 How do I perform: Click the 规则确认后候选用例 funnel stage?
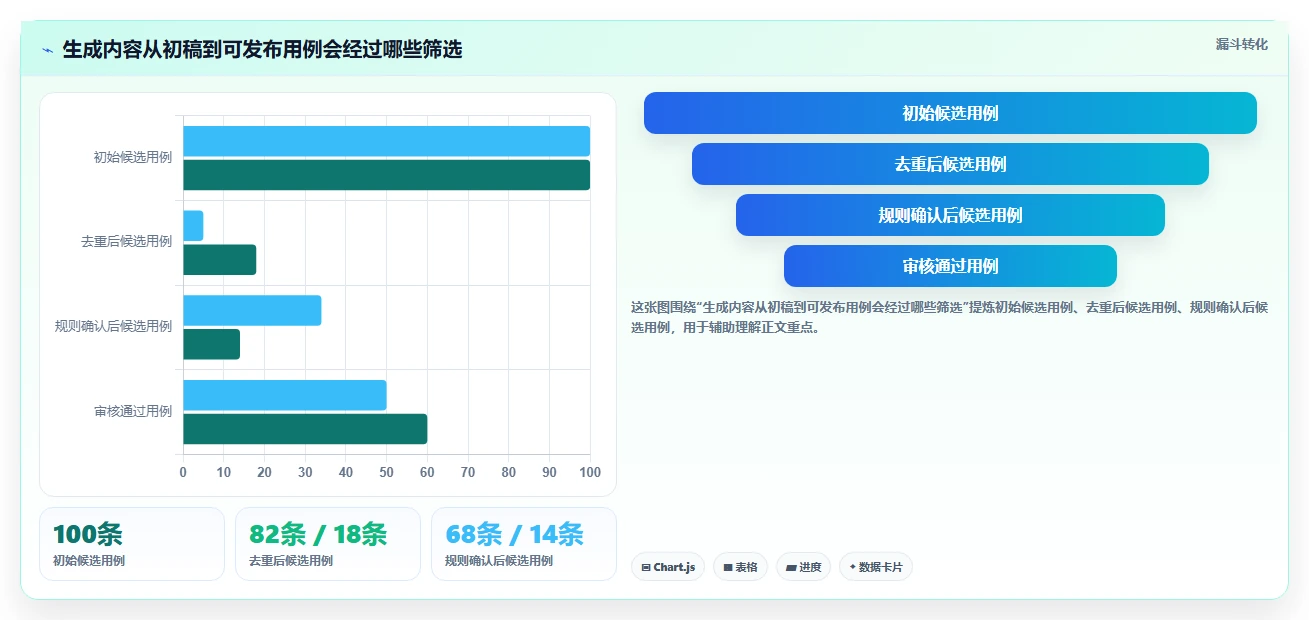click(x=950, y=215)
